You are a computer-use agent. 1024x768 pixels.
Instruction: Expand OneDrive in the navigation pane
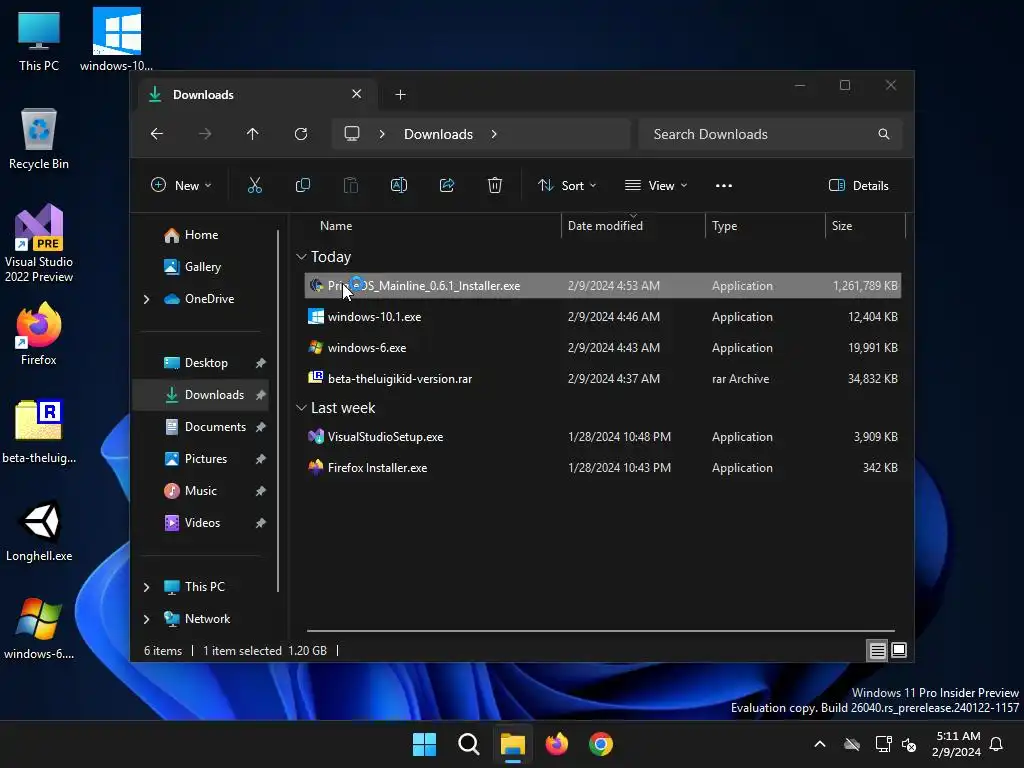click(x=146, y=299)
